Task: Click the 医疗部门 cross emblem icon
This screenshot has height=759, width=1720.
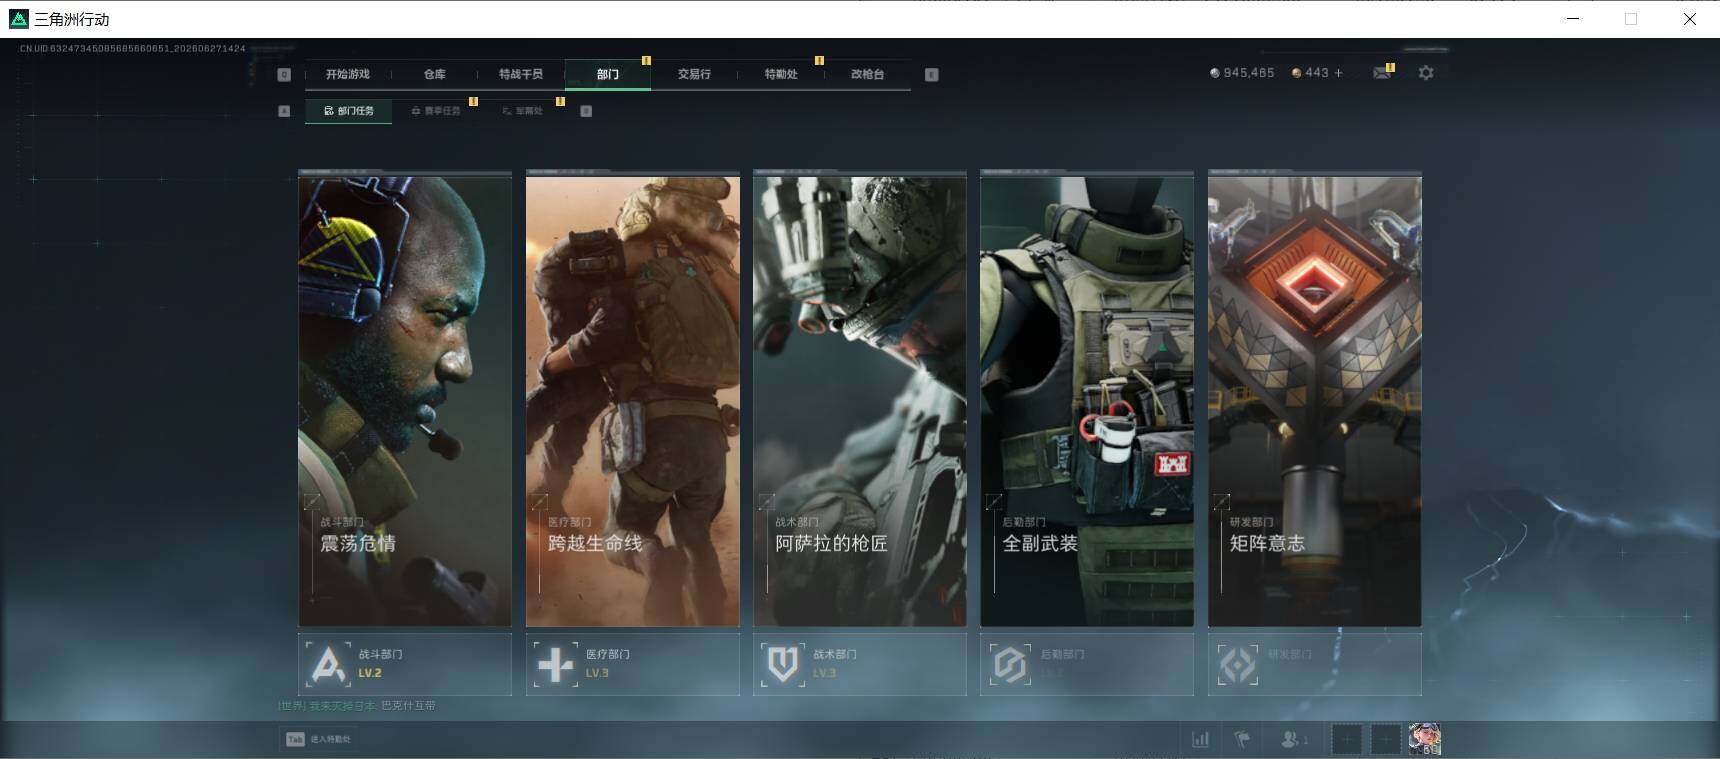Action: pos(556,664)
